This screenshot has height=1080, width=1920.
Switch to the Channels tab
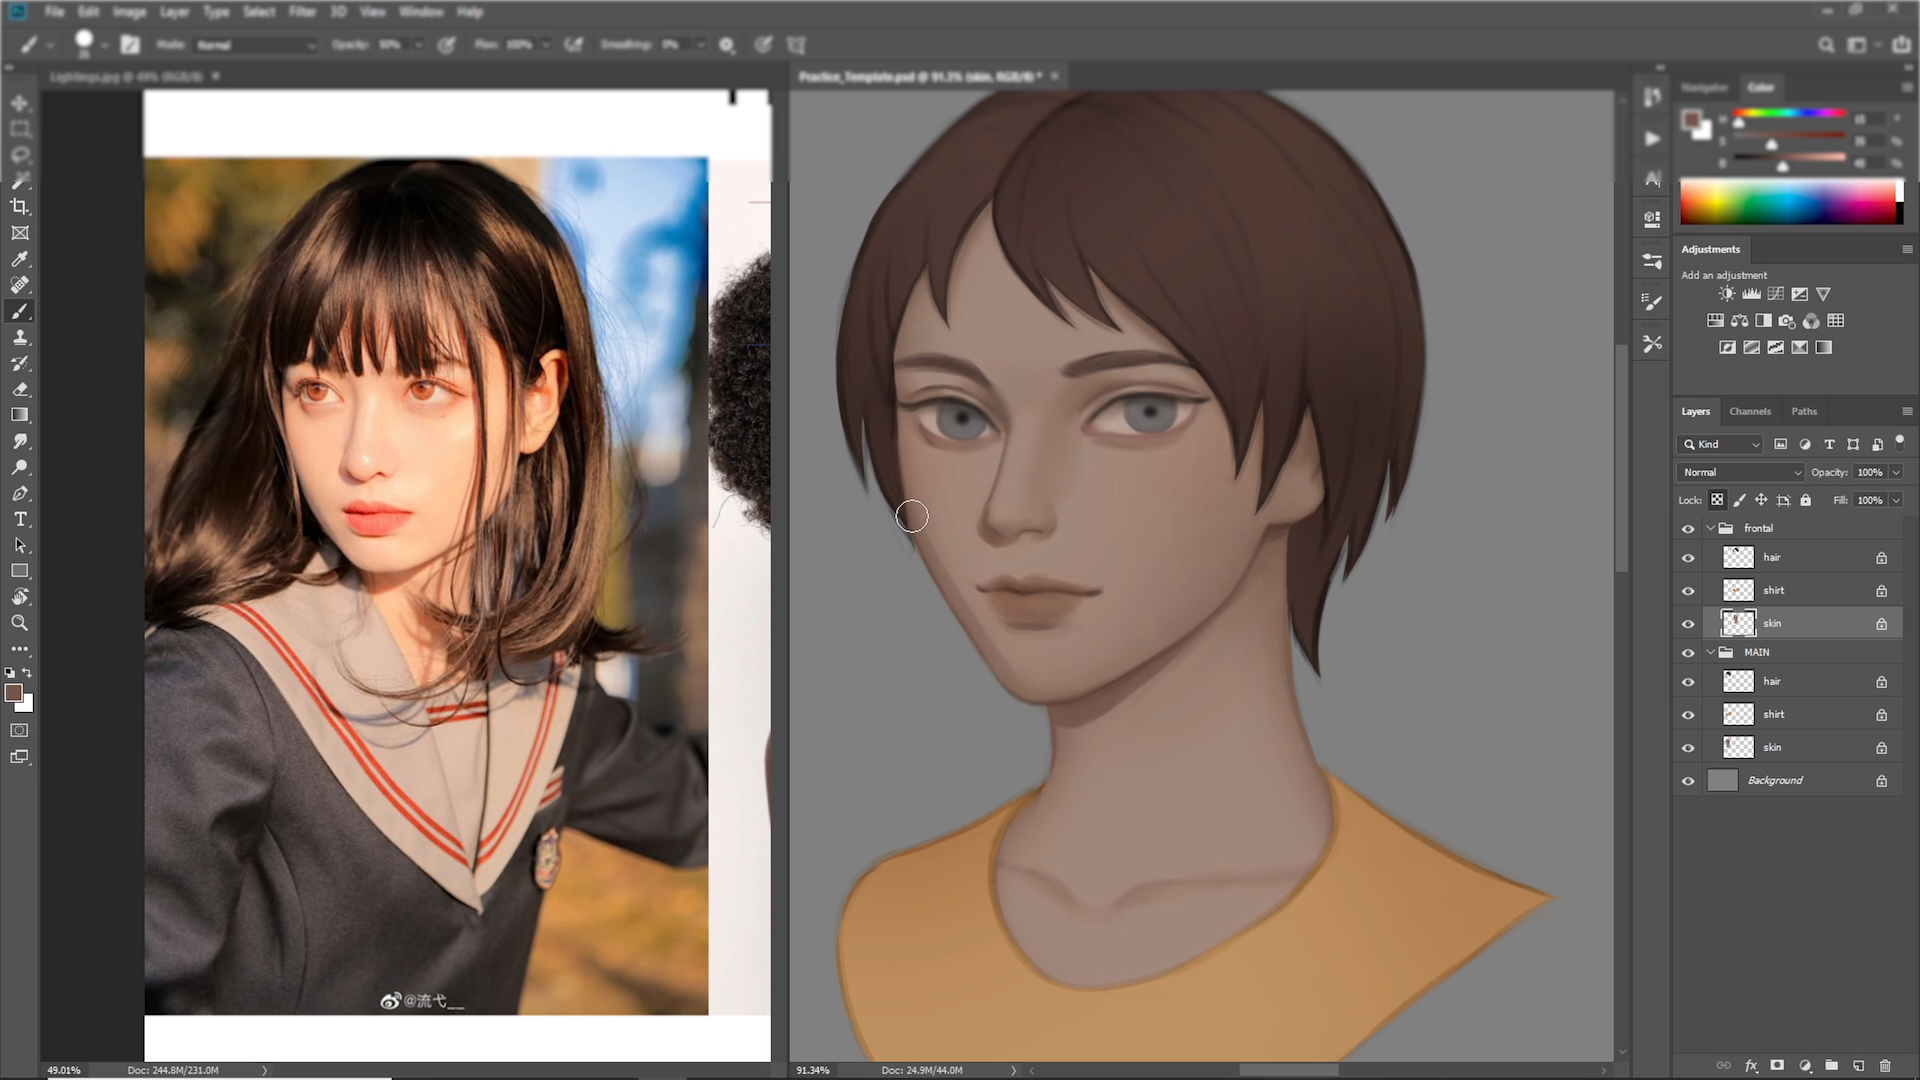pos(1750,411)
